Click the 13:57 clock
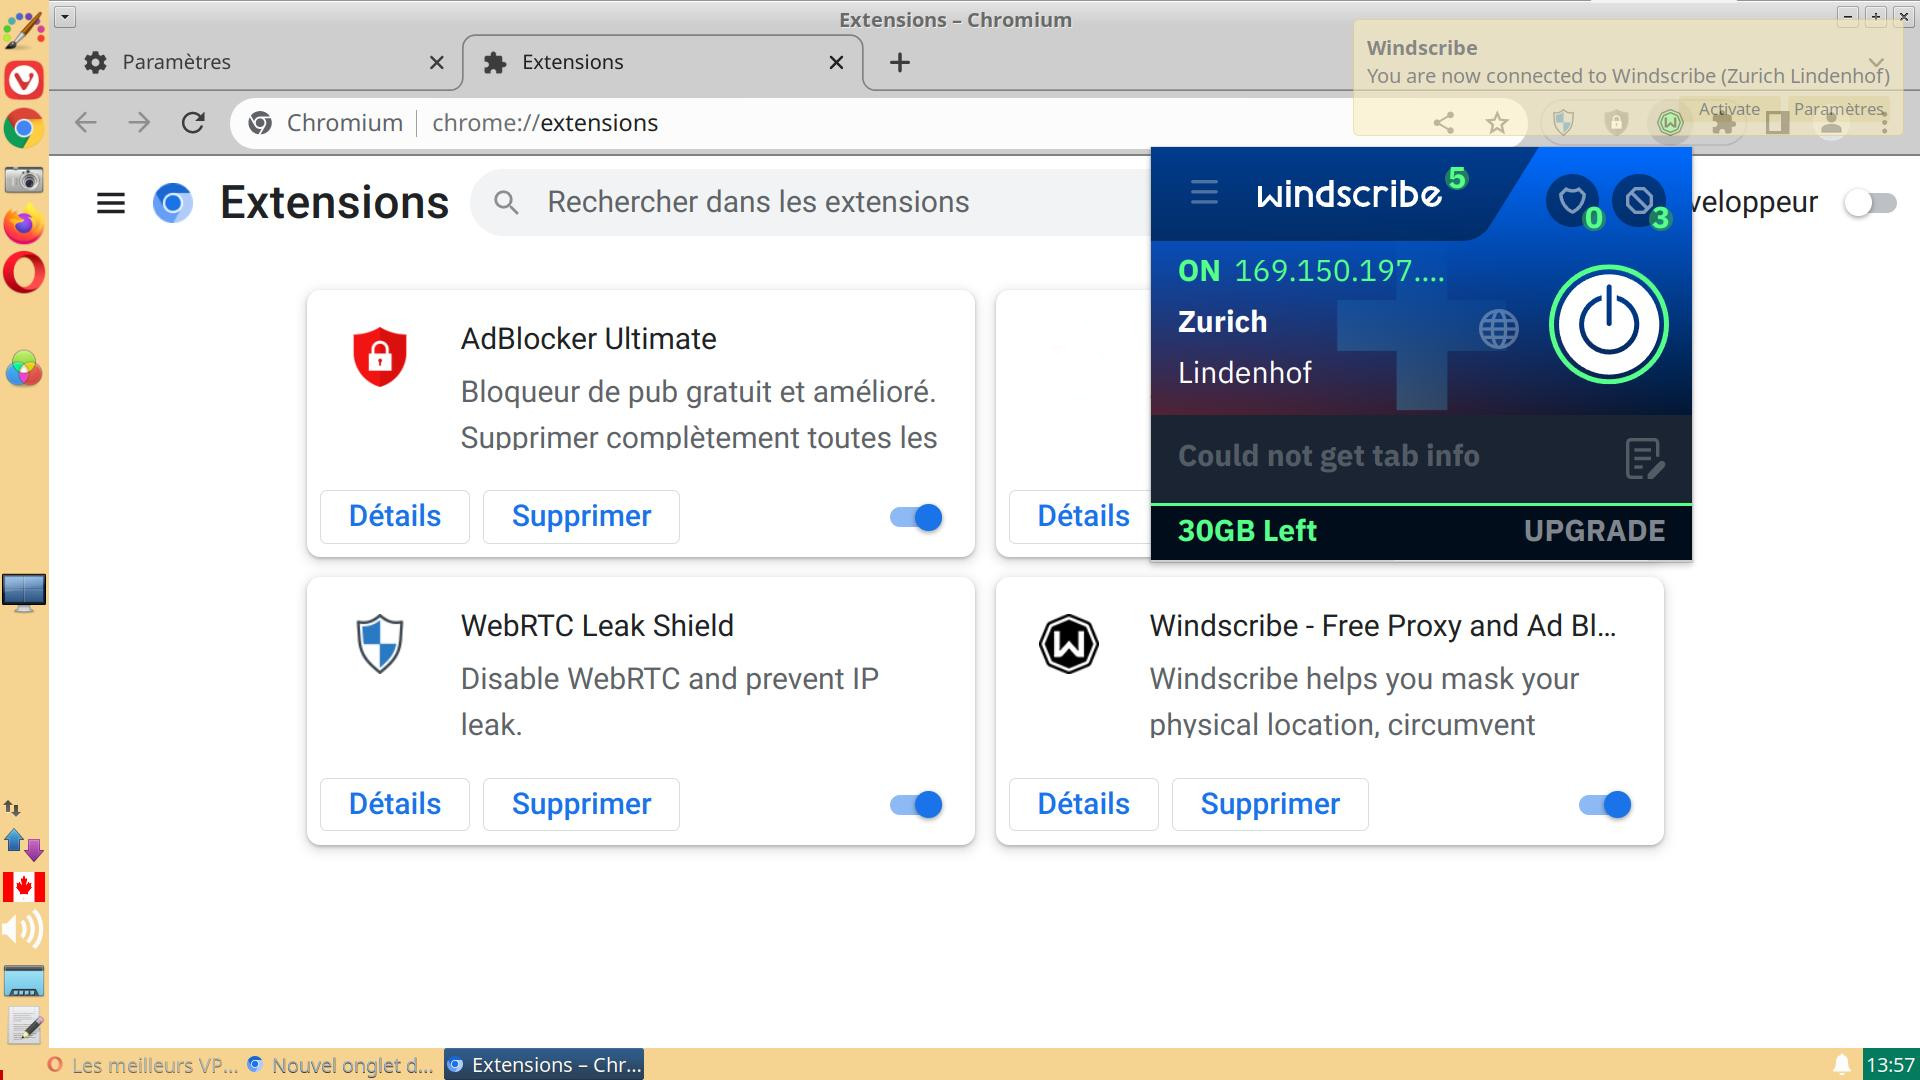 click(x=1890, y=1066)
